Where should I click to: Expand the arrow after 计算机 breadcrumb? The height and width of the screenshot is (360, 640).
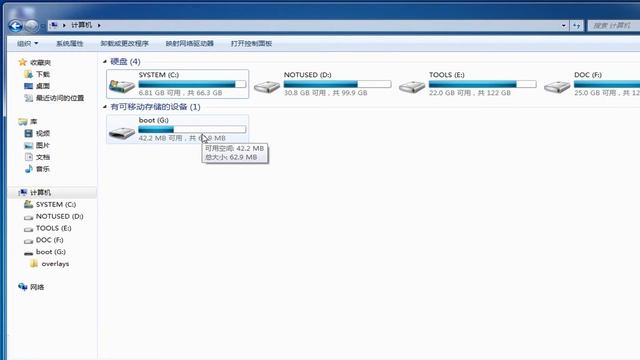point(99,25)
